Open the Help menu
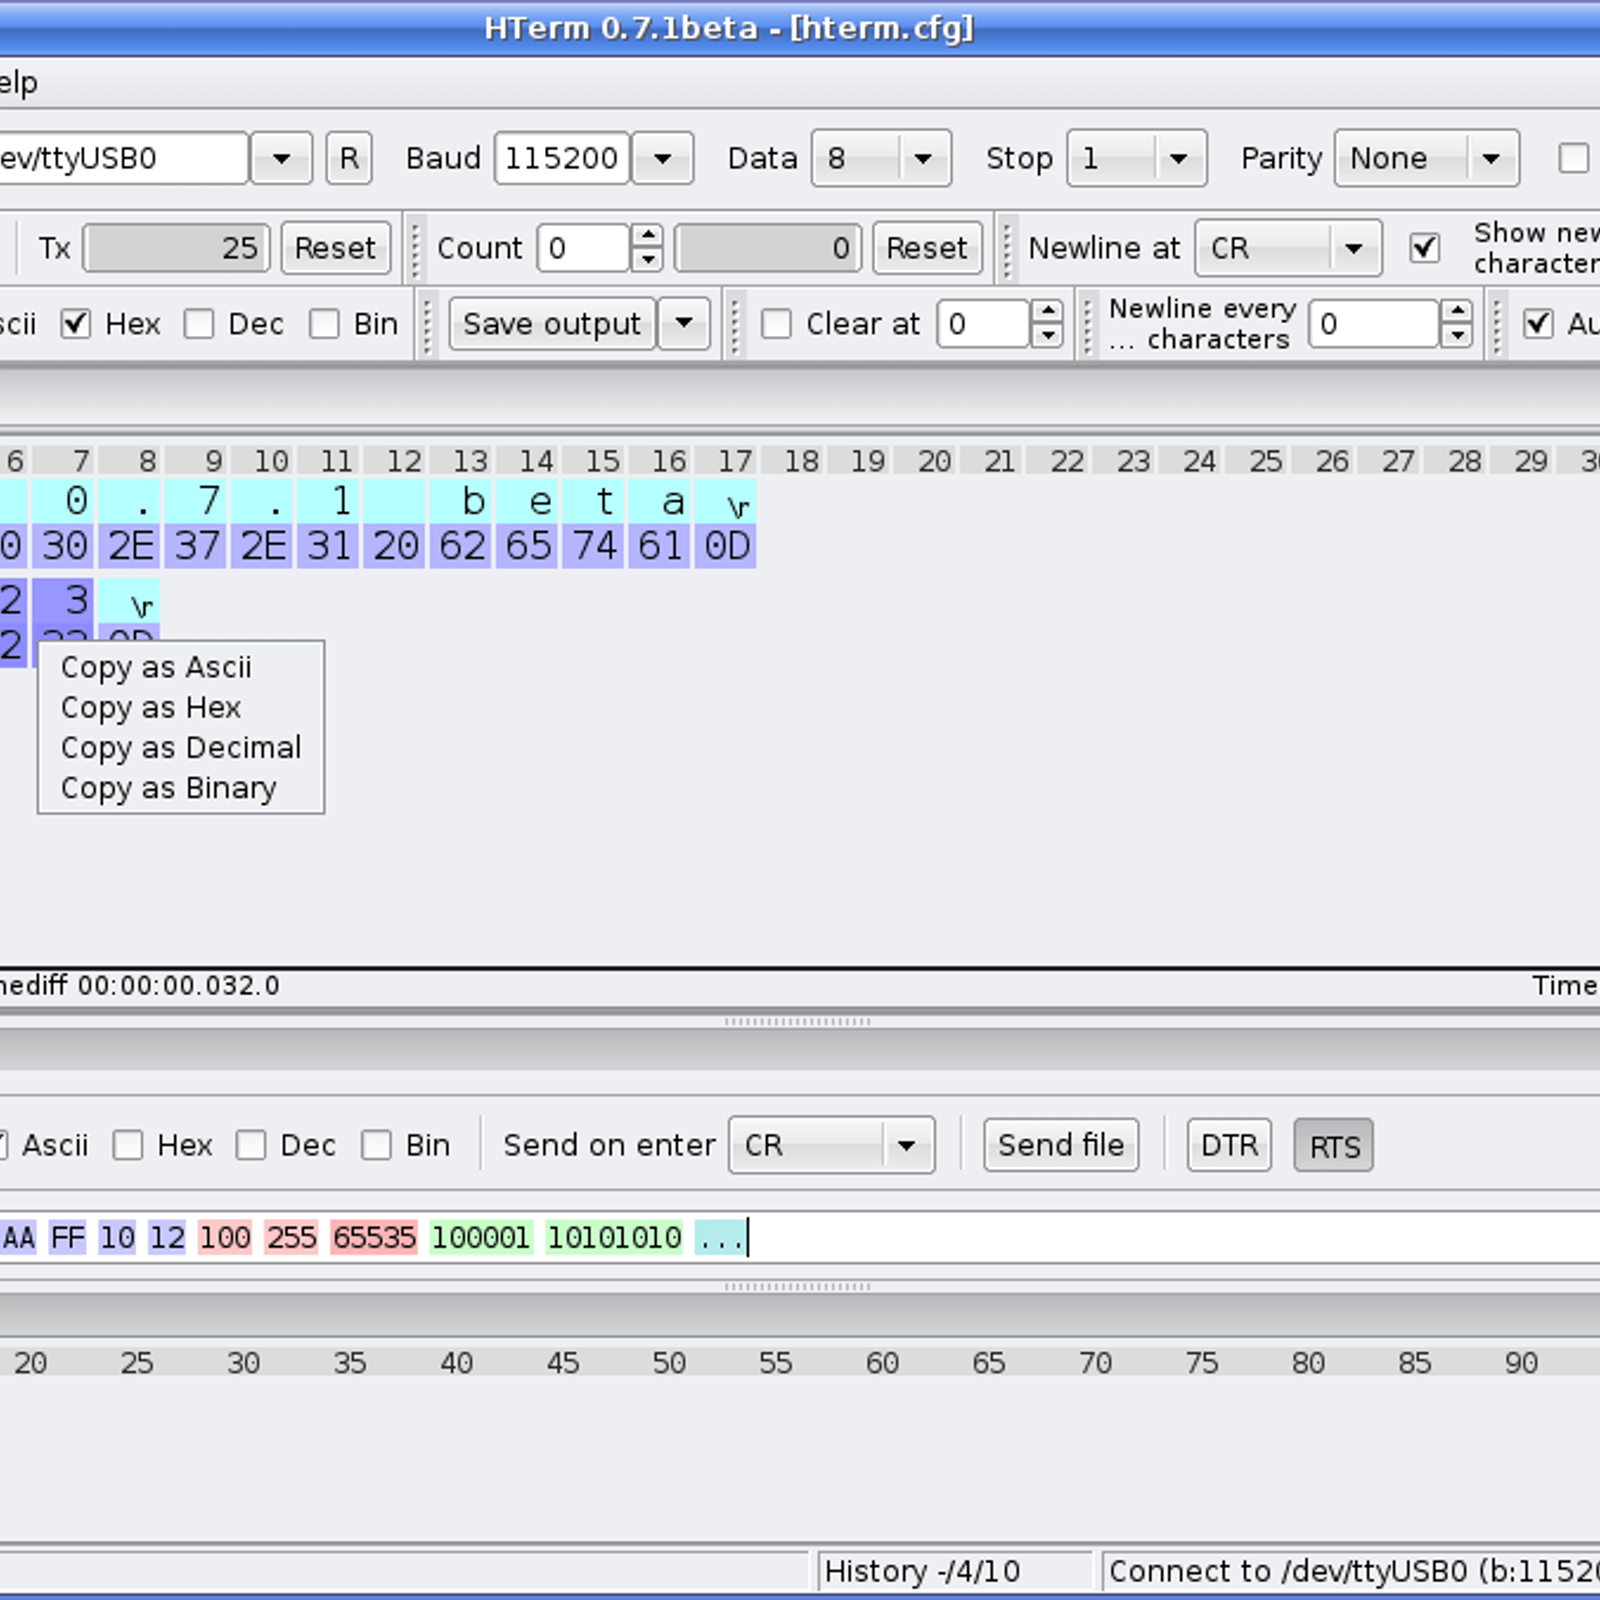 [18, 83]
